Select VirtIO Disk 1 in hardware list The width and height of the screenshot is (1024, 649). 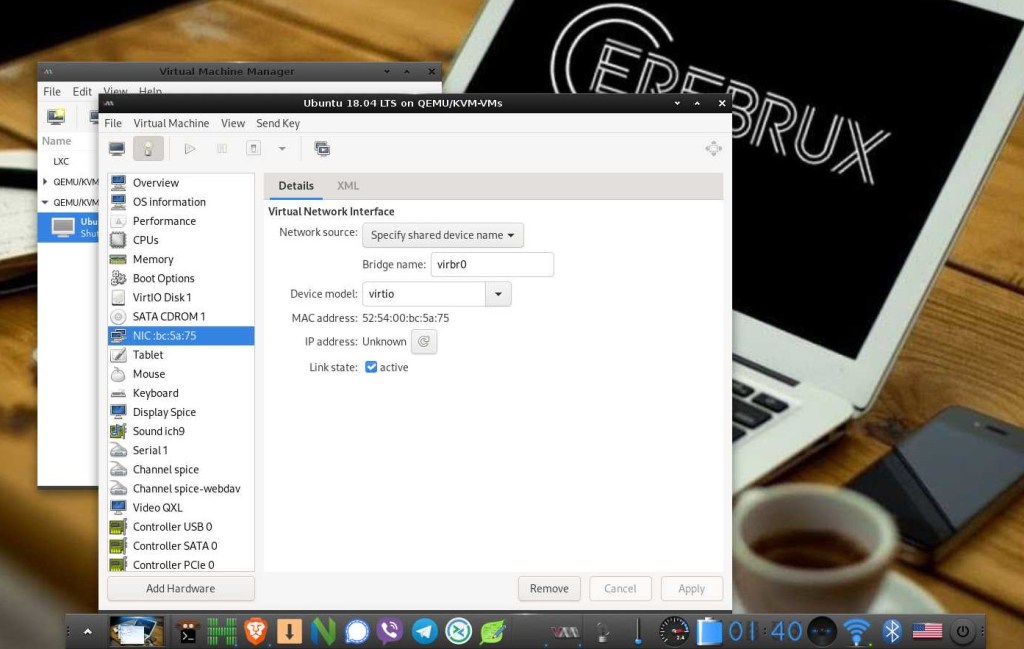pyautogui.click(x=162, y=297)
